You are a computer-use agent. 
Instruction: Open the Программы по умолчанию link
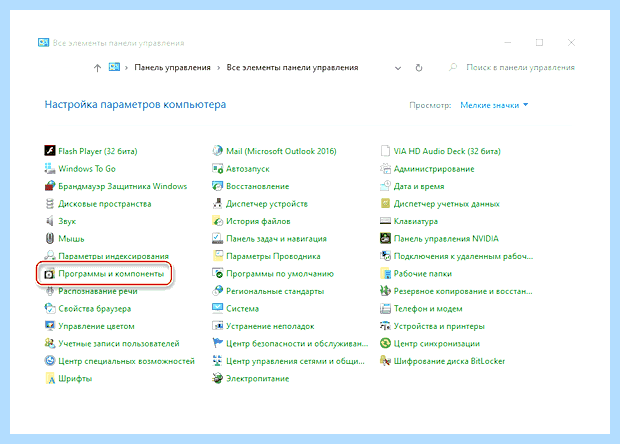coord(280,274)
